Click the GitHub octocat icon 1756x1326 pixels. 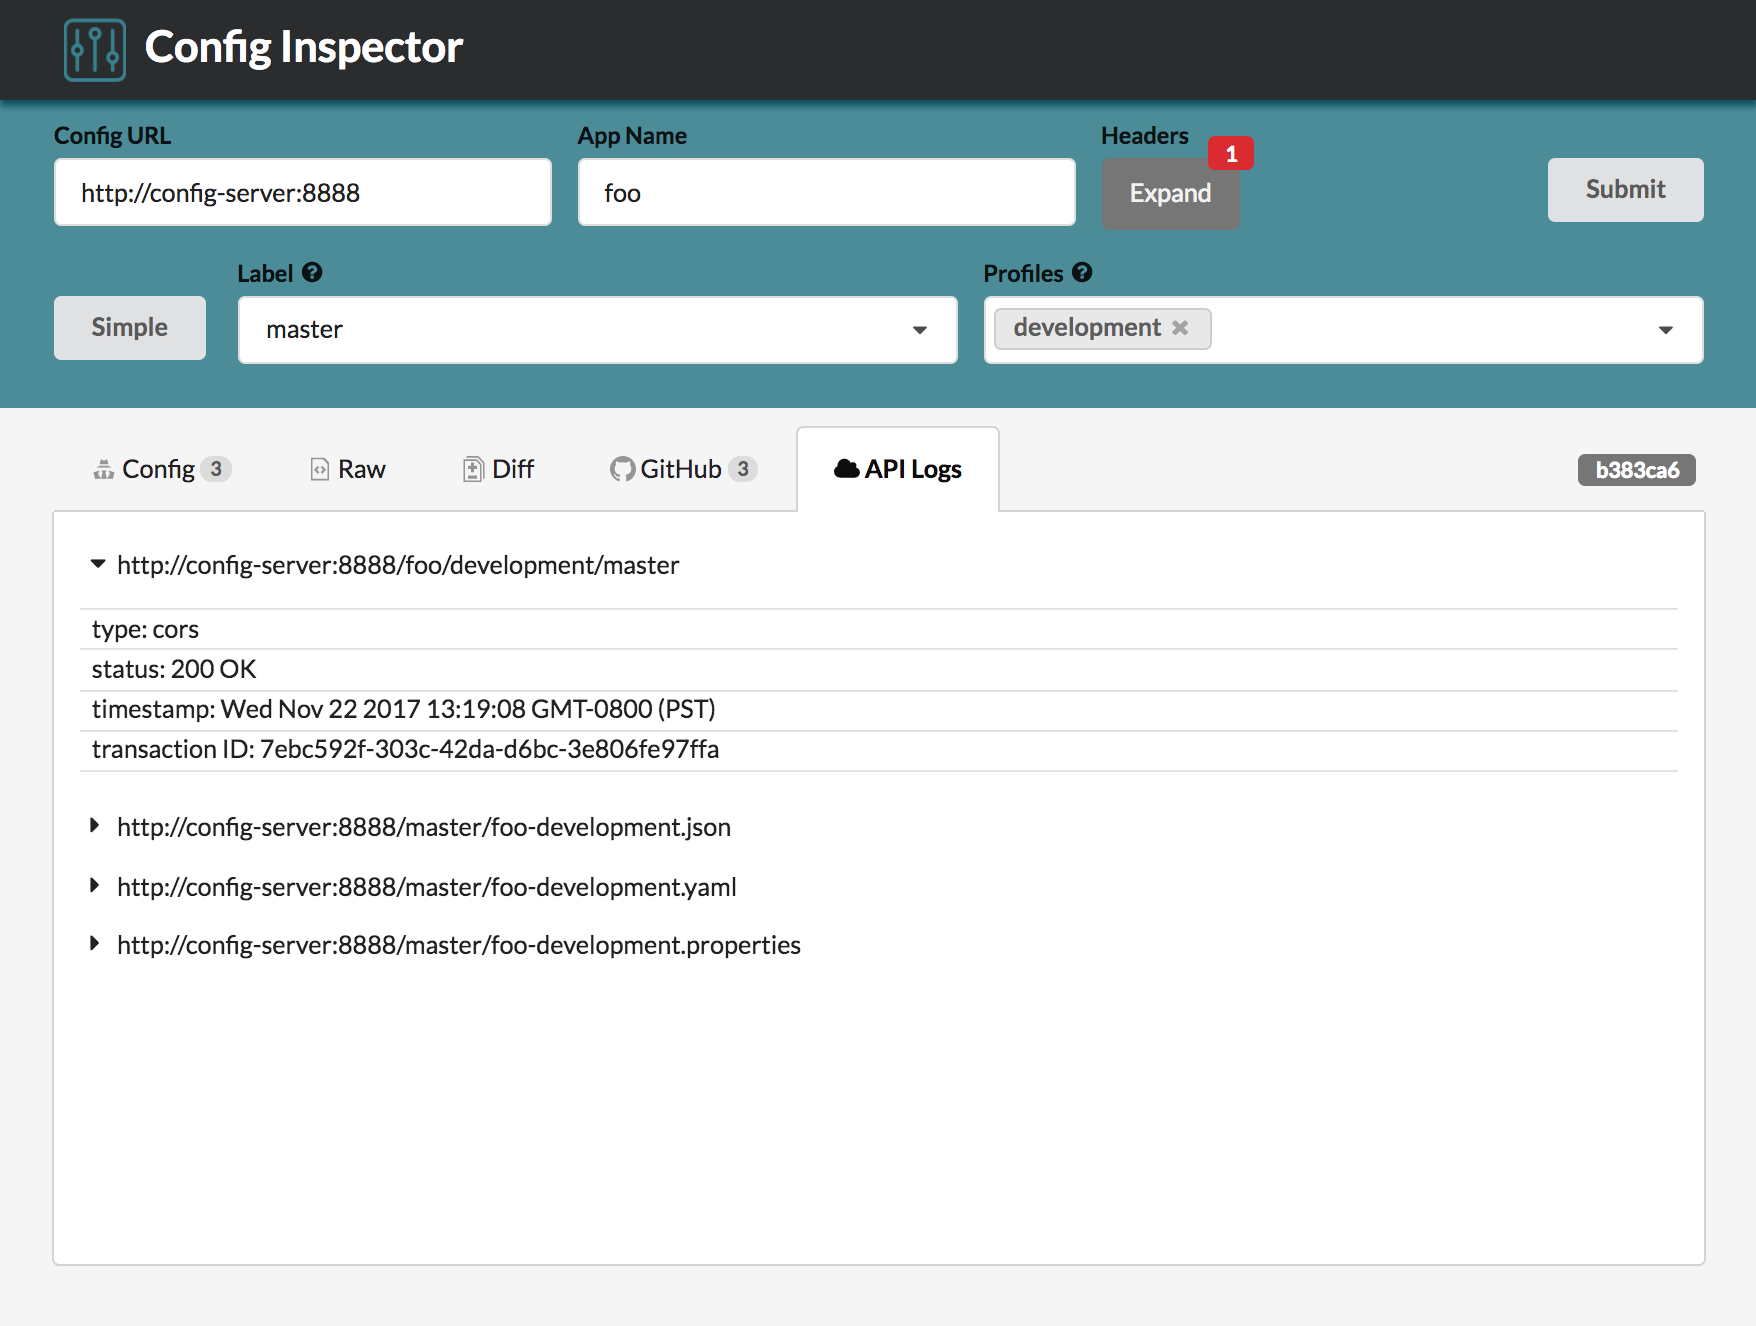point(622,468)
